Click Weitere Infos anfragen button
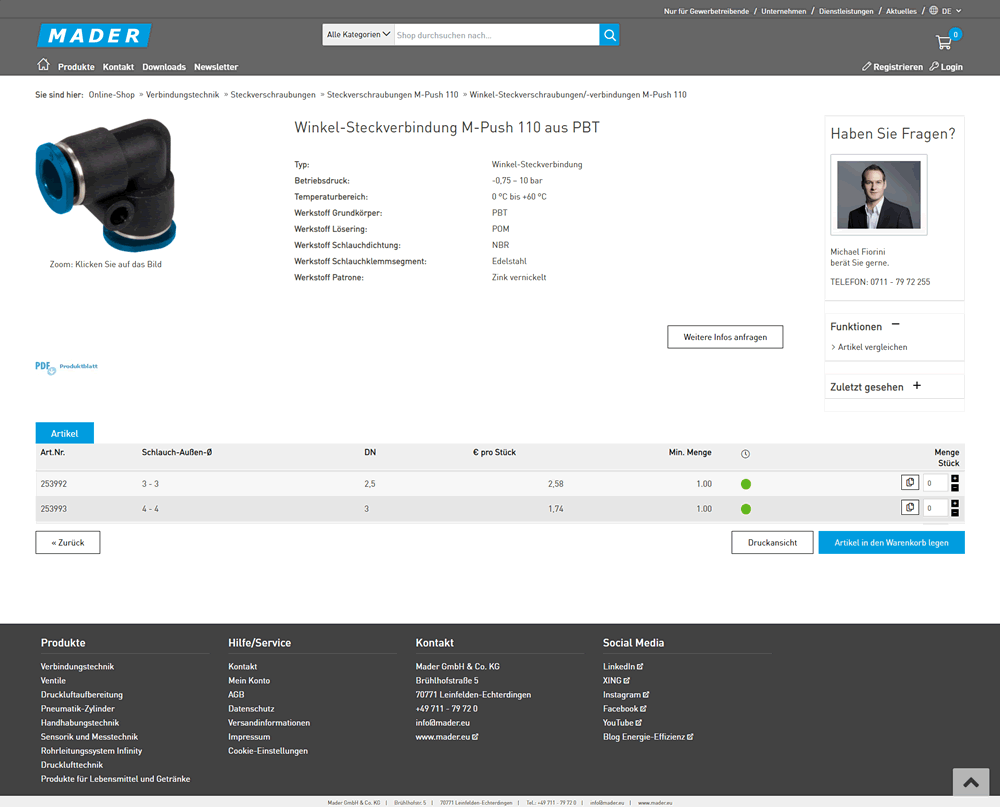The width and height of the screenshot is (1000, 807). (x=725, y=337)
